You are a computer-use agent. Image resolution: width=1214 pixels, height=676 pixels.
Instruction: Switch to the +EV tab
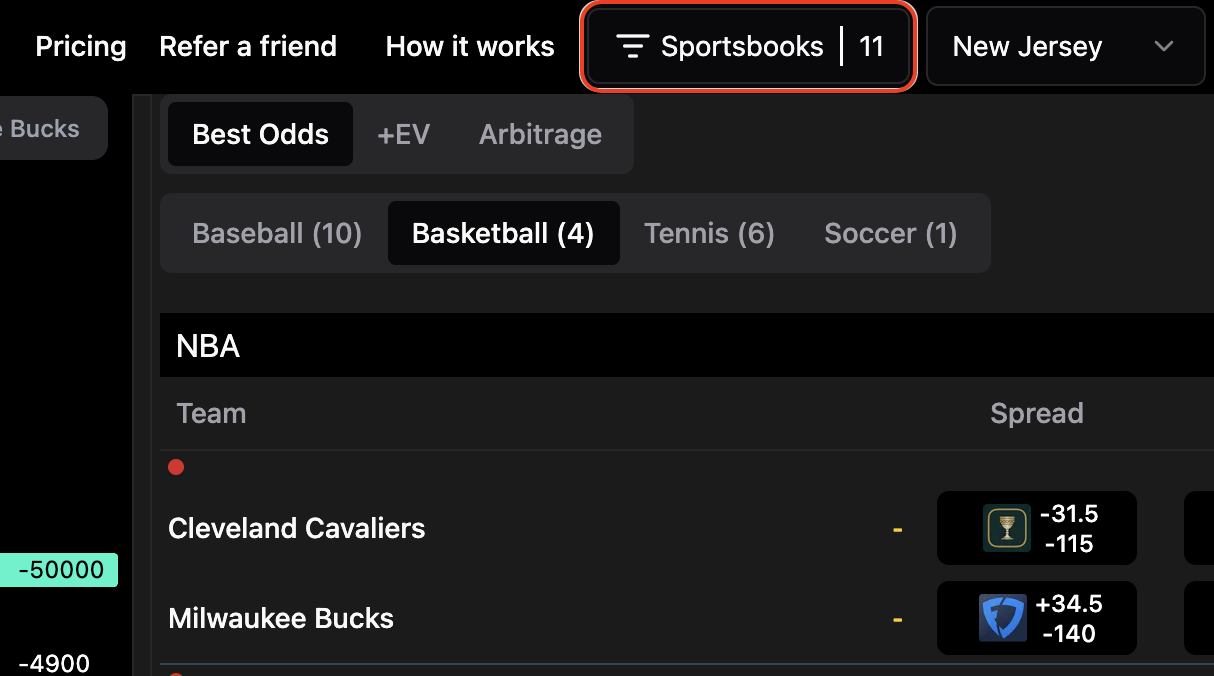404,134
